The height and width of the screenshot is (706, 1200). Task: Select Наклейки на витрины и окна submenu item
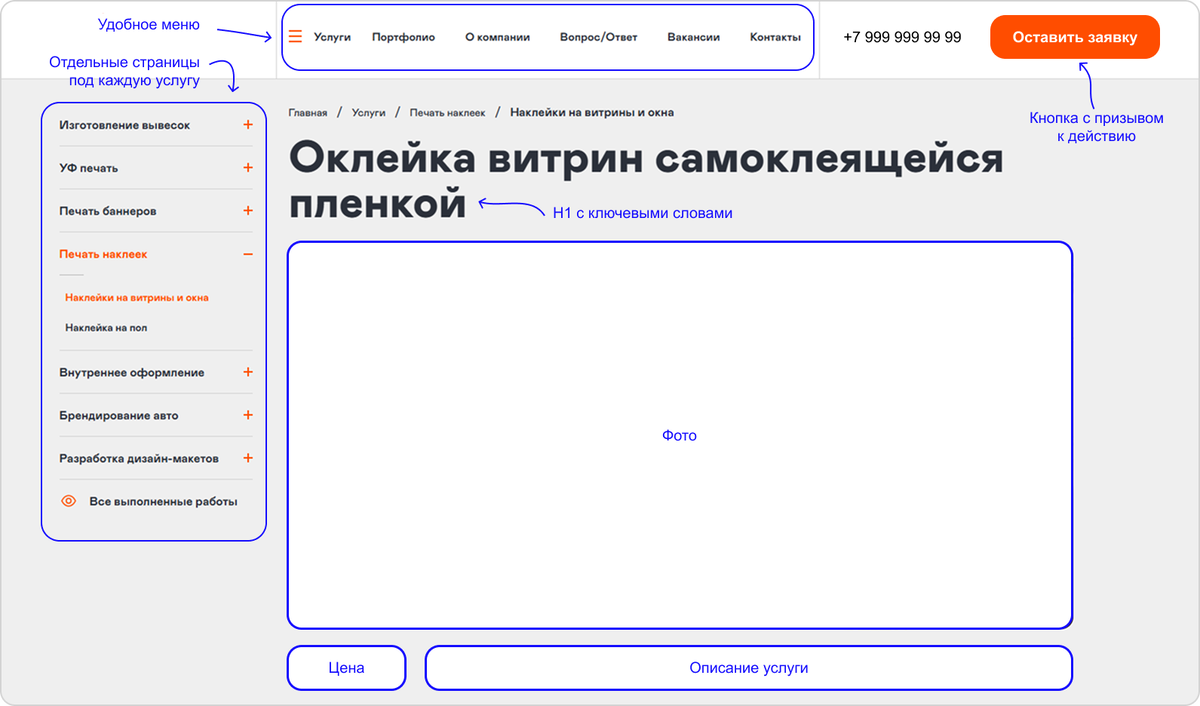[137, 298]
